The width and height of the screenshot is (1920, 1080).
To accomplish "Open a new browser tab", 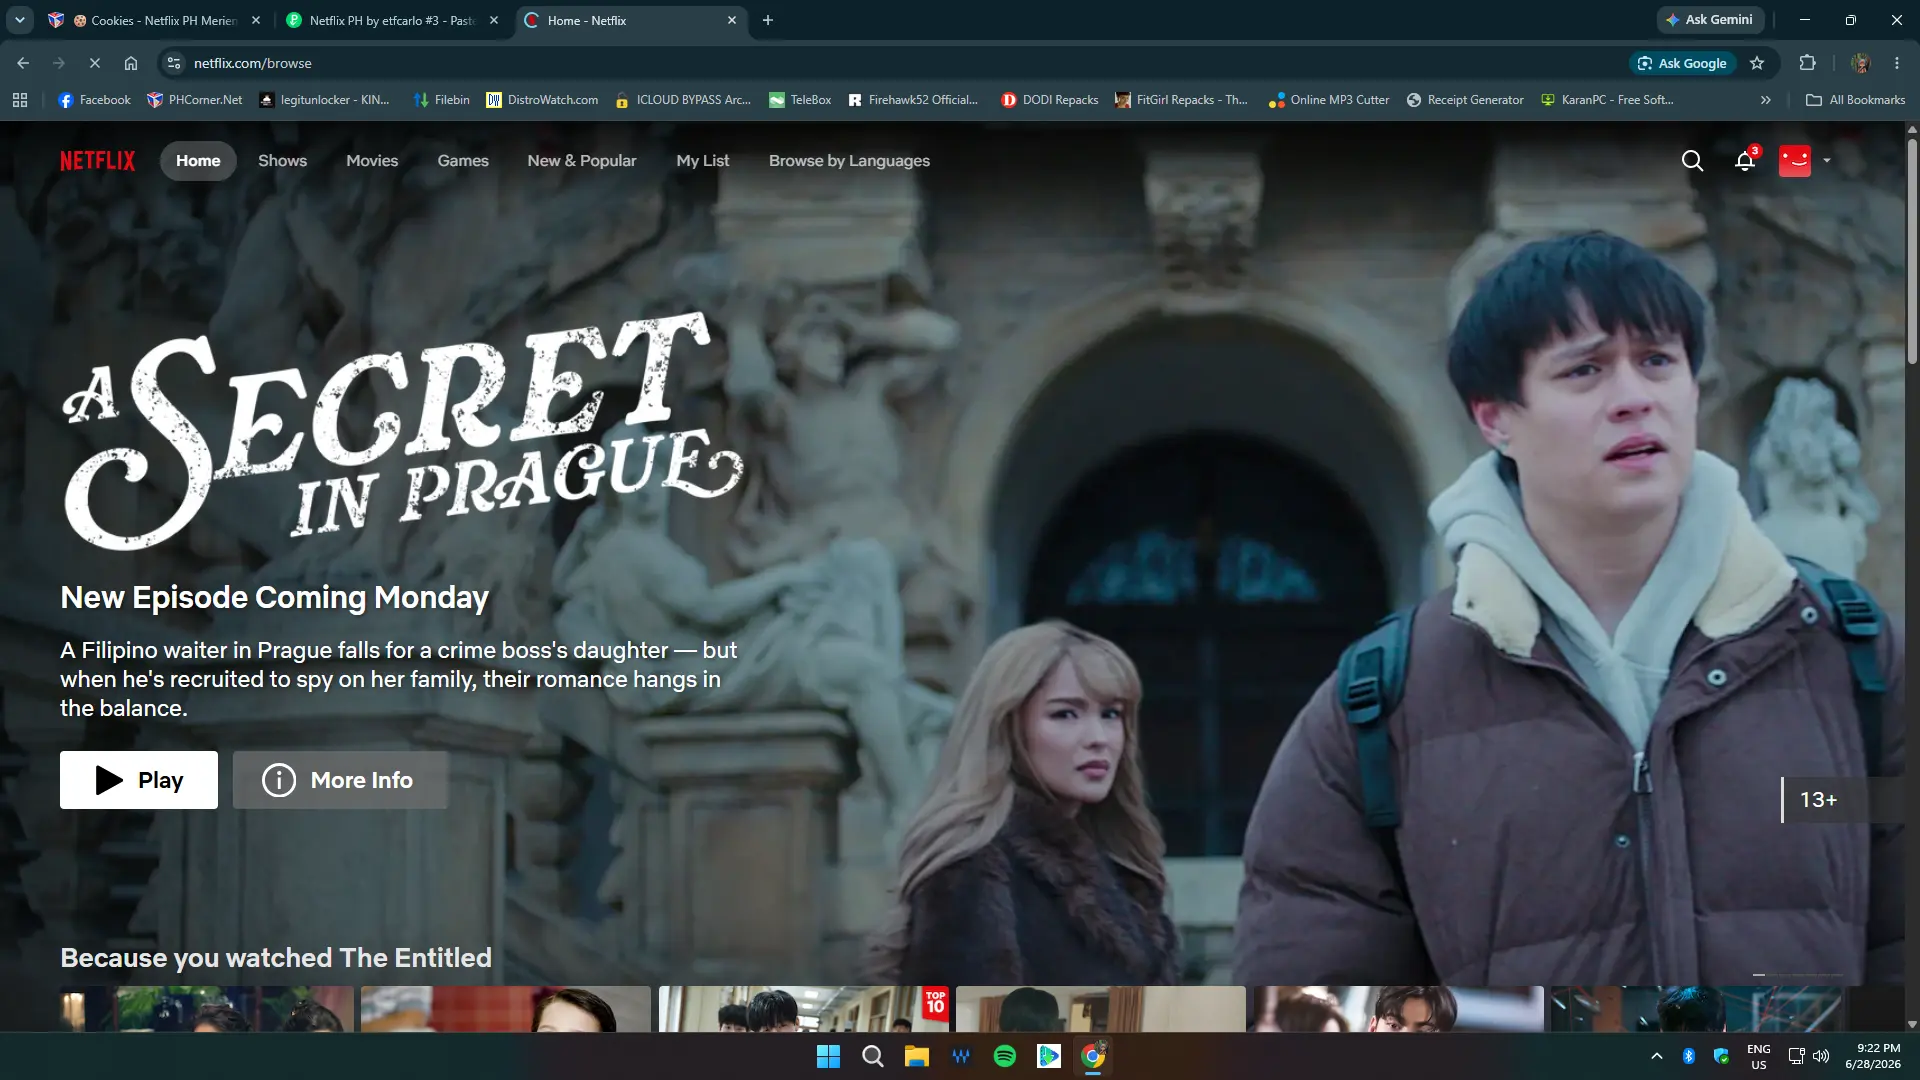I will (x=768, y=20).
